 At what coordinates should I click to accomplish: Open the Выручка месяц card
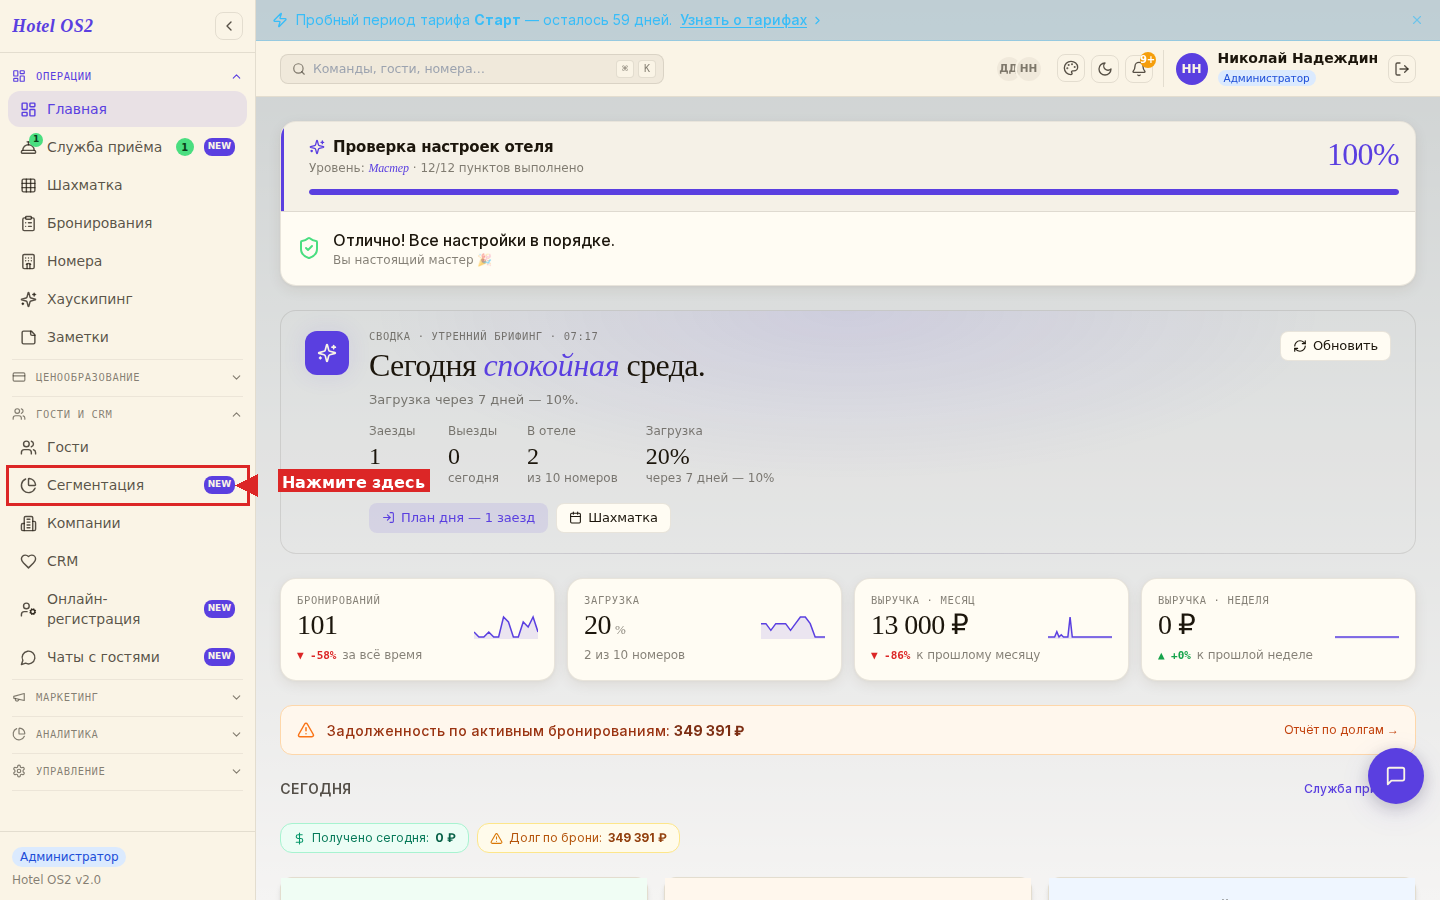991,630
